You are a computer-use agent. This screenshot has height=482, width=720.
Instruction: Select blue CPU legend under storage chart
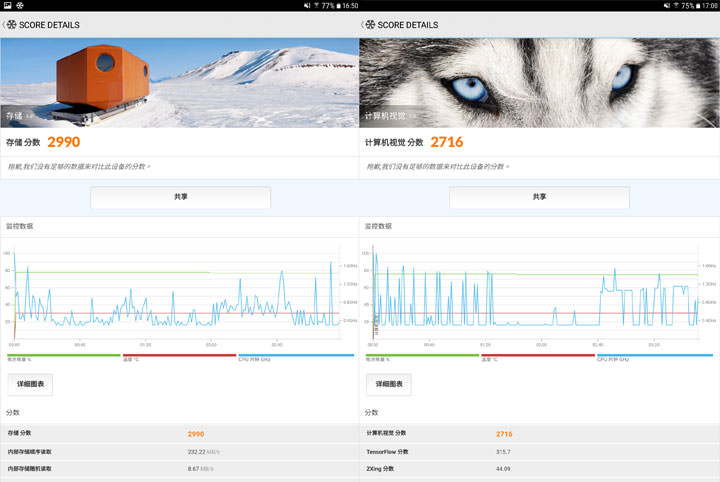click(x=295, y=356)
